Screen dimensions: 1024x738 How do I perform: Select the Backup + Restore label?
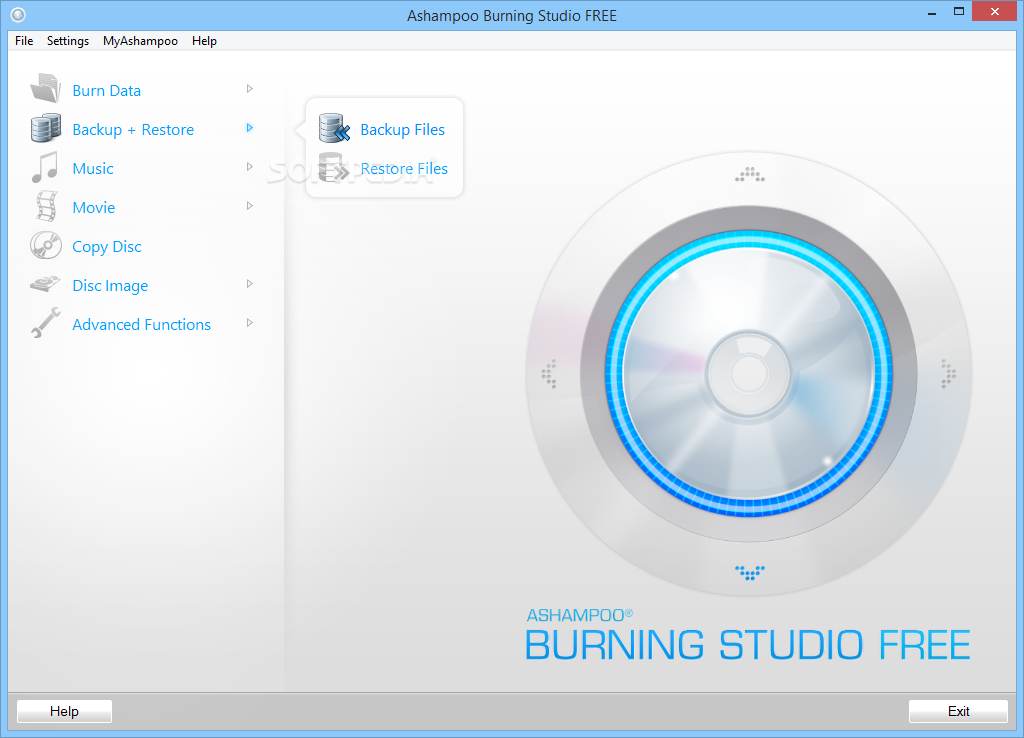pos(133,130)
